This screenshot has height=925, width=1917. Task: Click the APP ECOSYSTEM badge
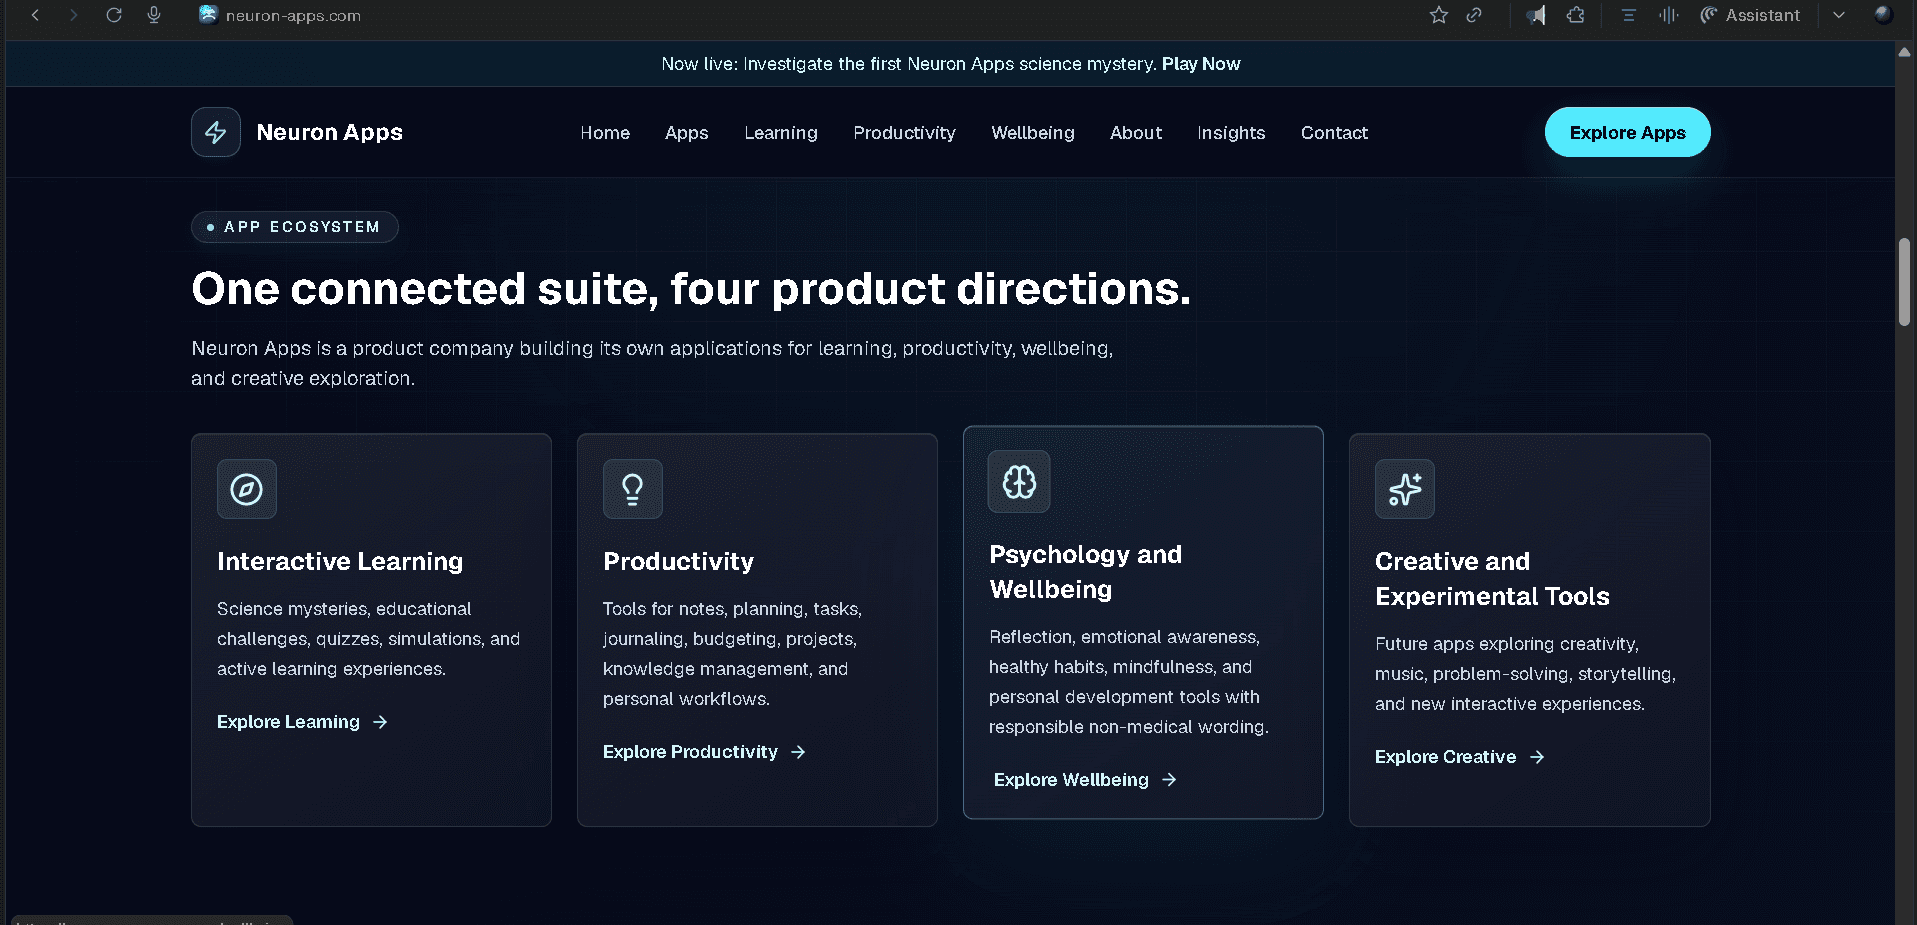point(294,227)
